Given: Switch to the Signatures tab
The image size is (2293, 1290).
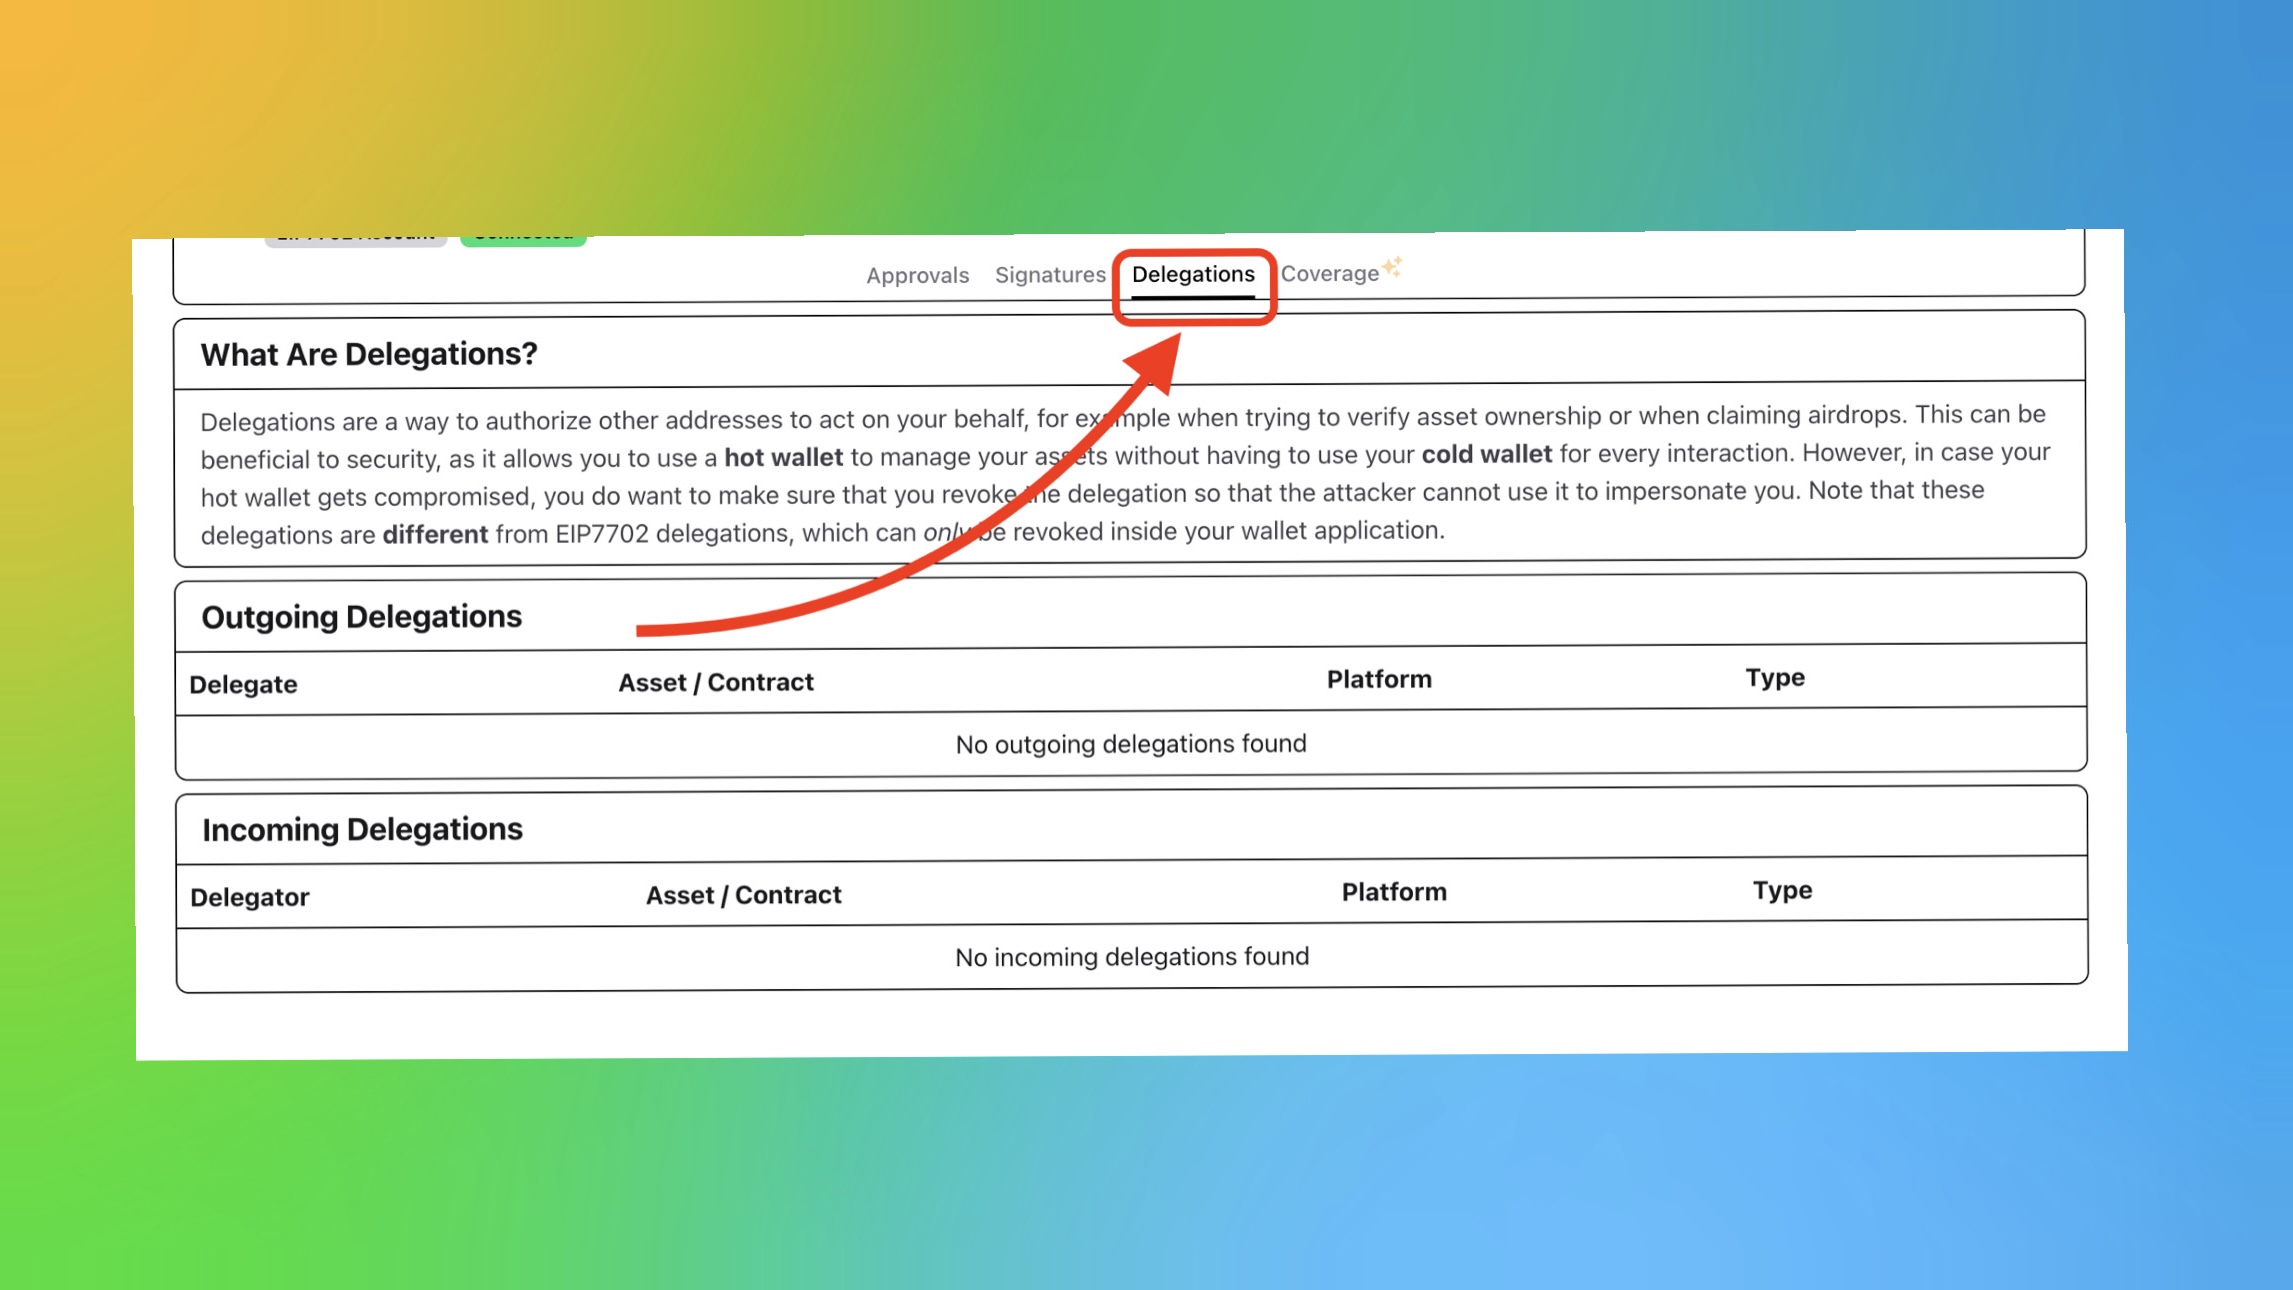Looking at the screenshot, I should coord(1049,274).
